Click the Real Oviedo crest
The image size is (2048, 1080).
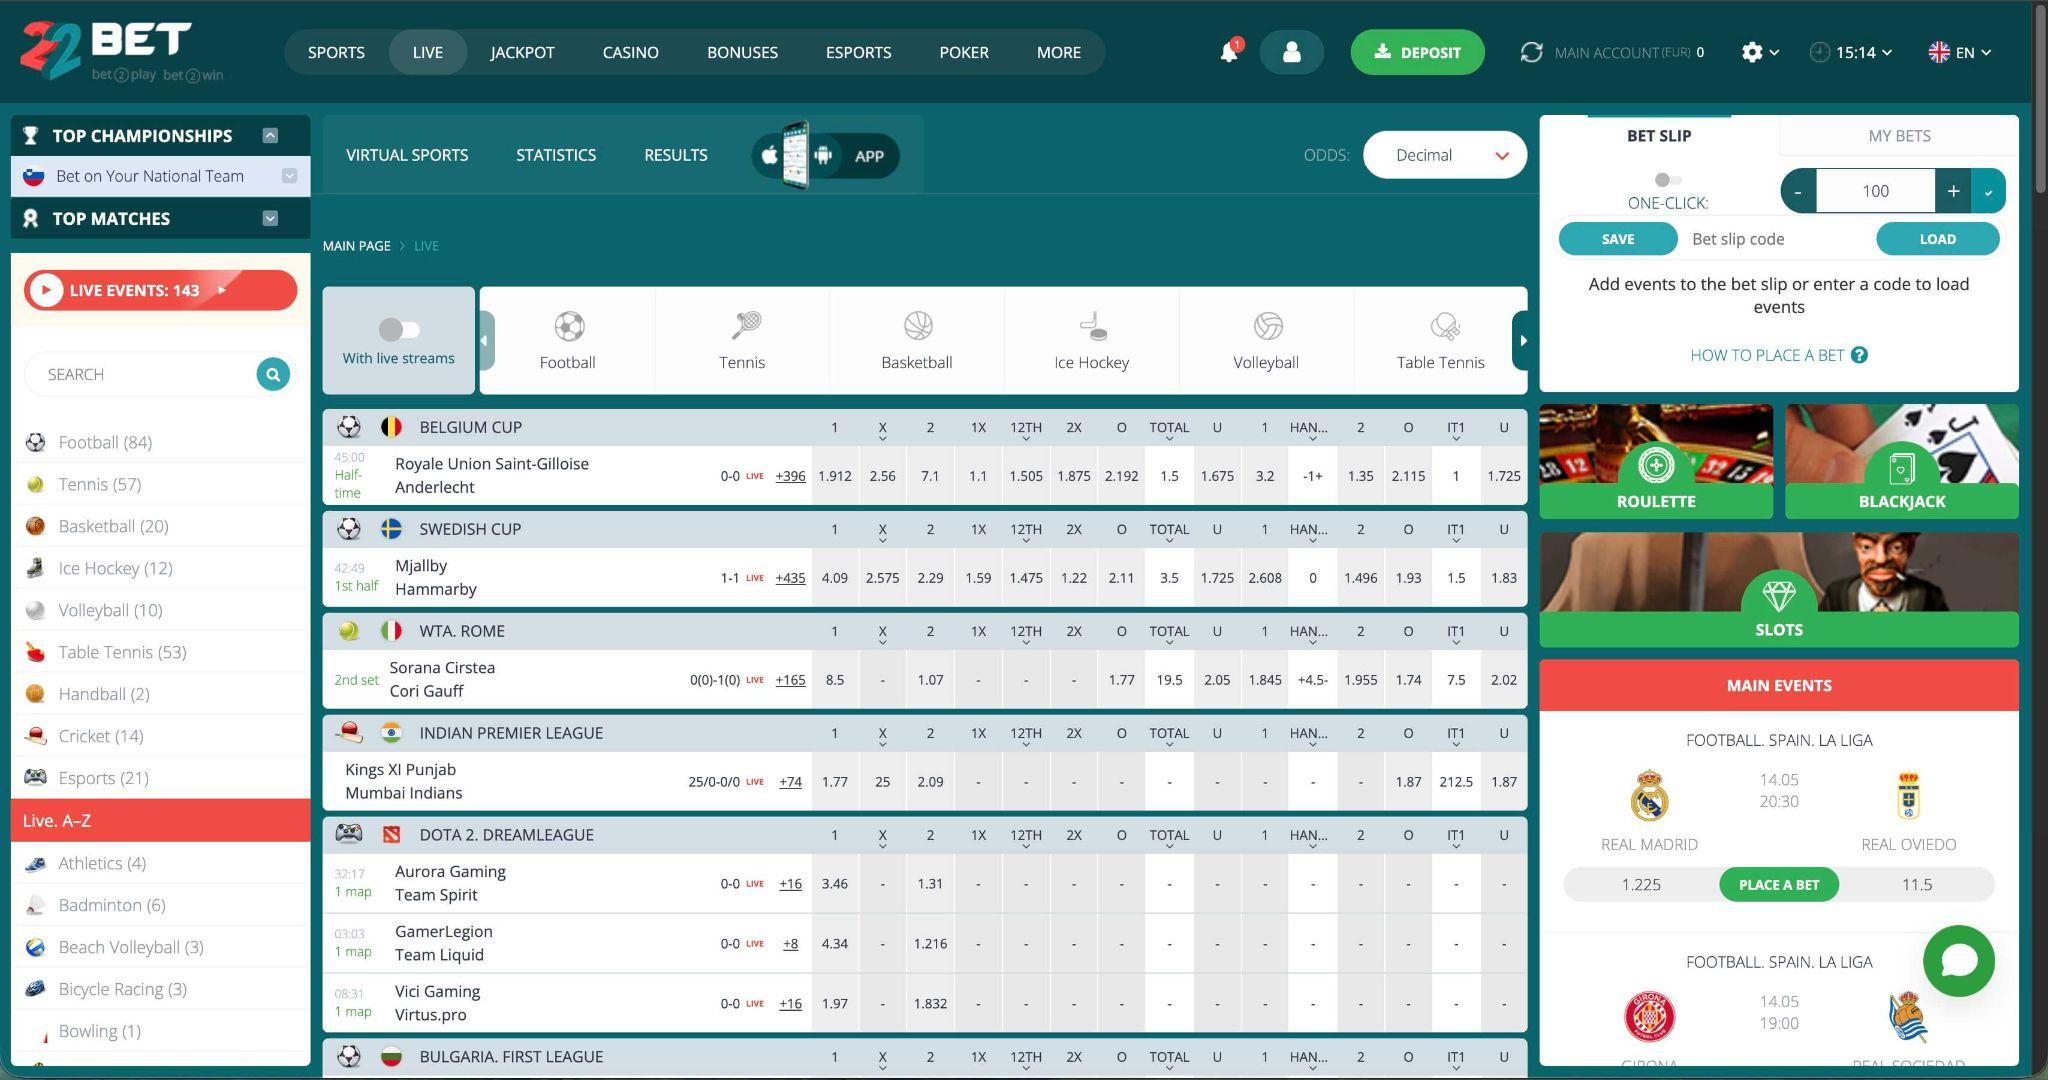[x=1908, y=795]
